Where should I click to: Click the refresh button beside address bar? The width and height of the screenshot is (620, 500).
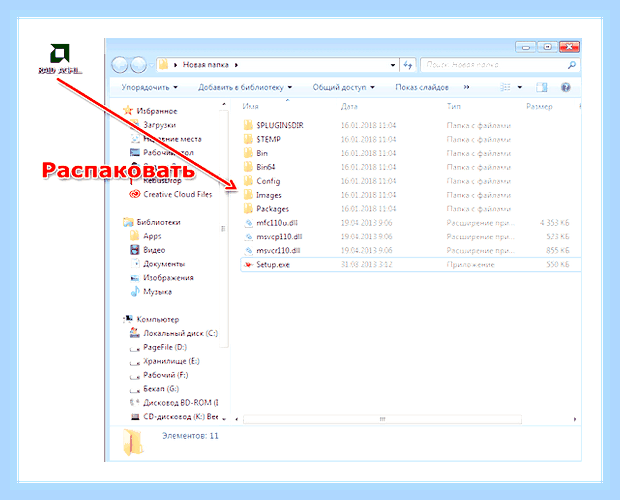click(x=408, y=65)
